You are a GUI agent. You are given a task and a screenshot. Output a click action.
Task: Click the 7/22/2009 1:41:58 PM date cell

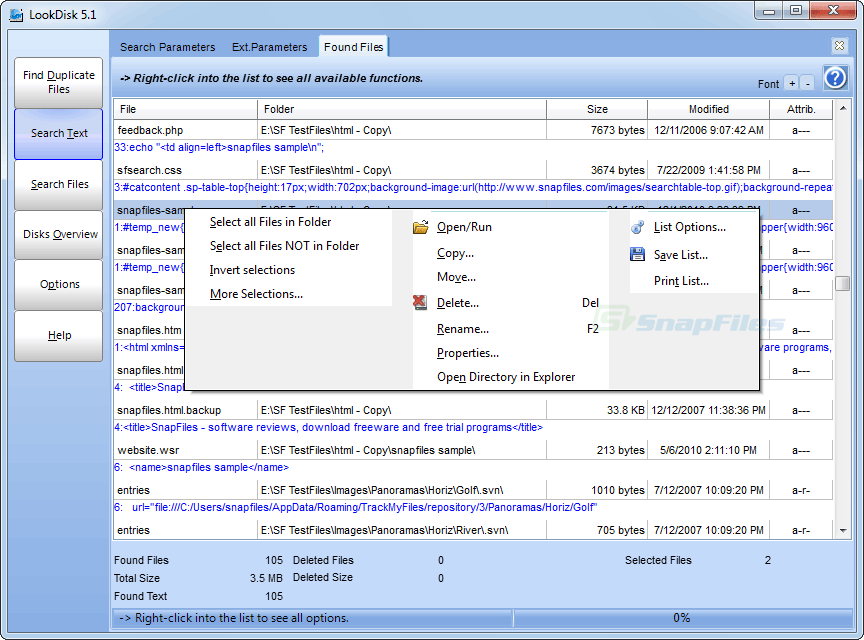[709, 170]
